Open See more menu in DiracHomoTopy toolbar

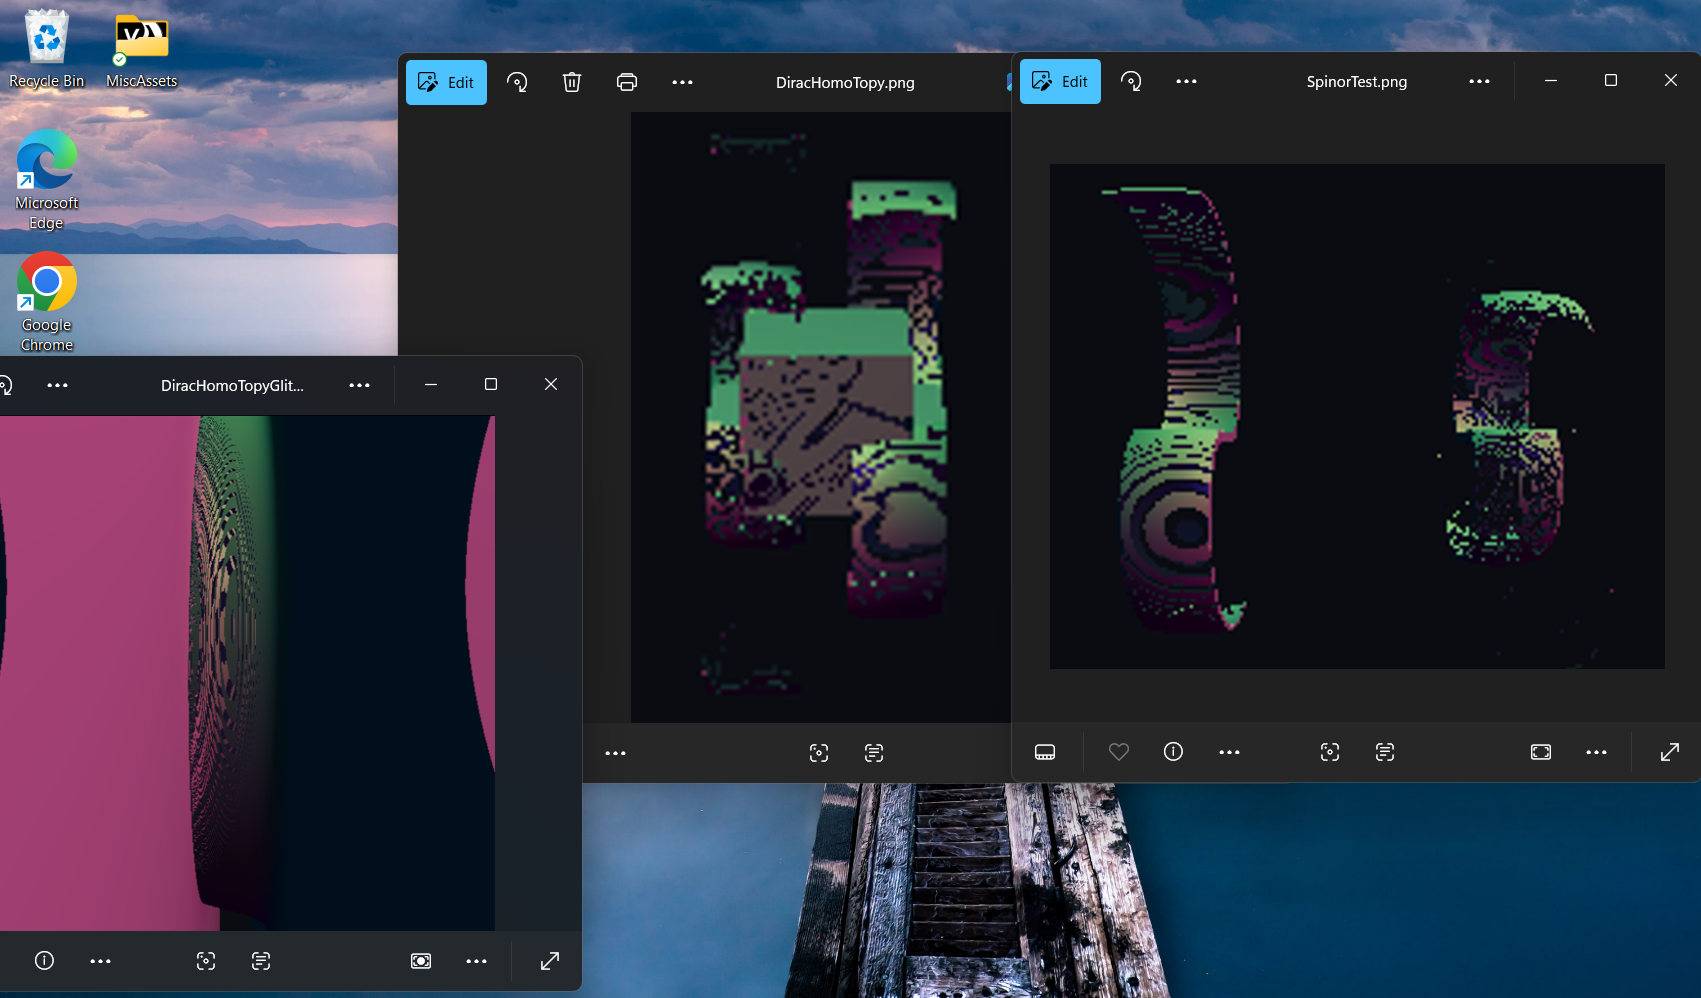[682, 82]
